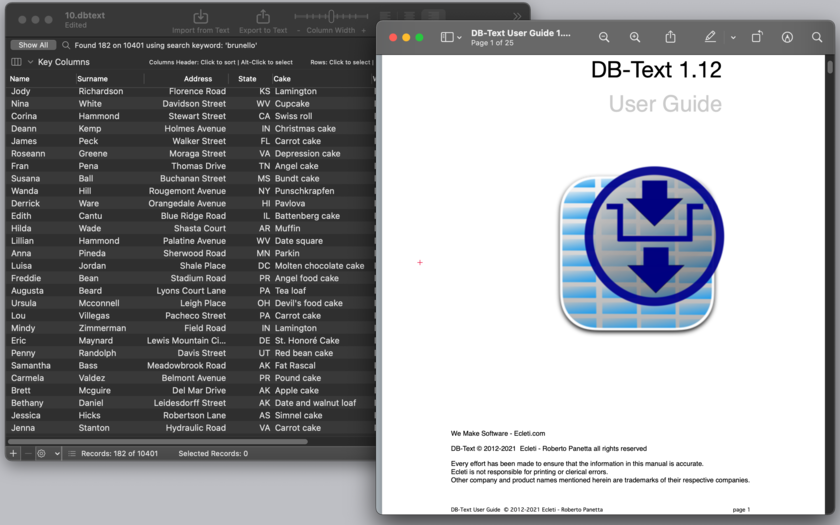The height and width of the screenshot is (525, 840).
Task: Click the DB-Text app logo in PDF
Action: (x=641, y=249)
